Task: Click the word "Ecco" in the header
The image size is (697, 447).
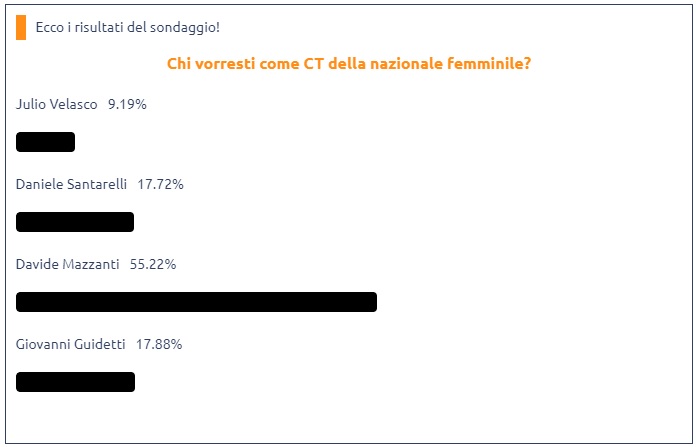Action: [x=49, y=27]
